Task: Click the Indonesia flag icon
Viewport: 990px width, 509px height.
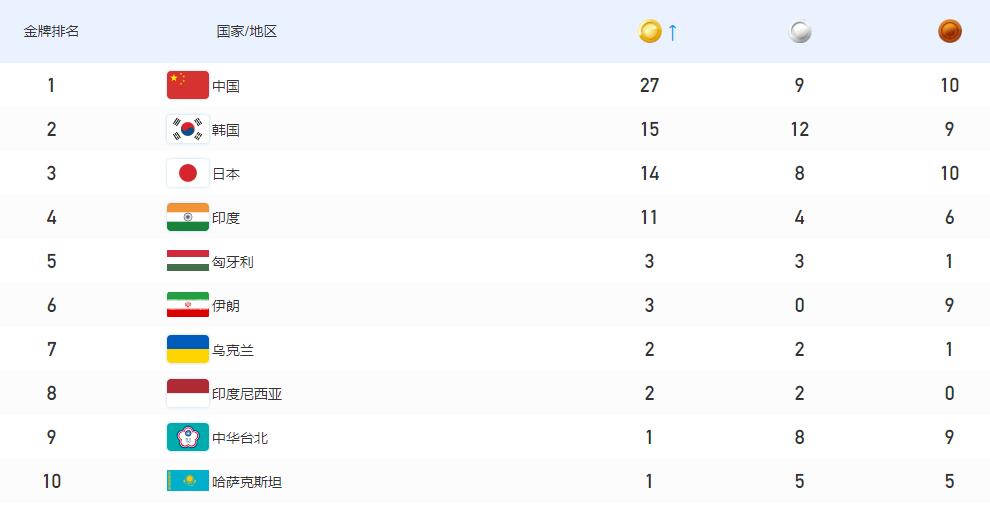Action: tap(188, 393)
